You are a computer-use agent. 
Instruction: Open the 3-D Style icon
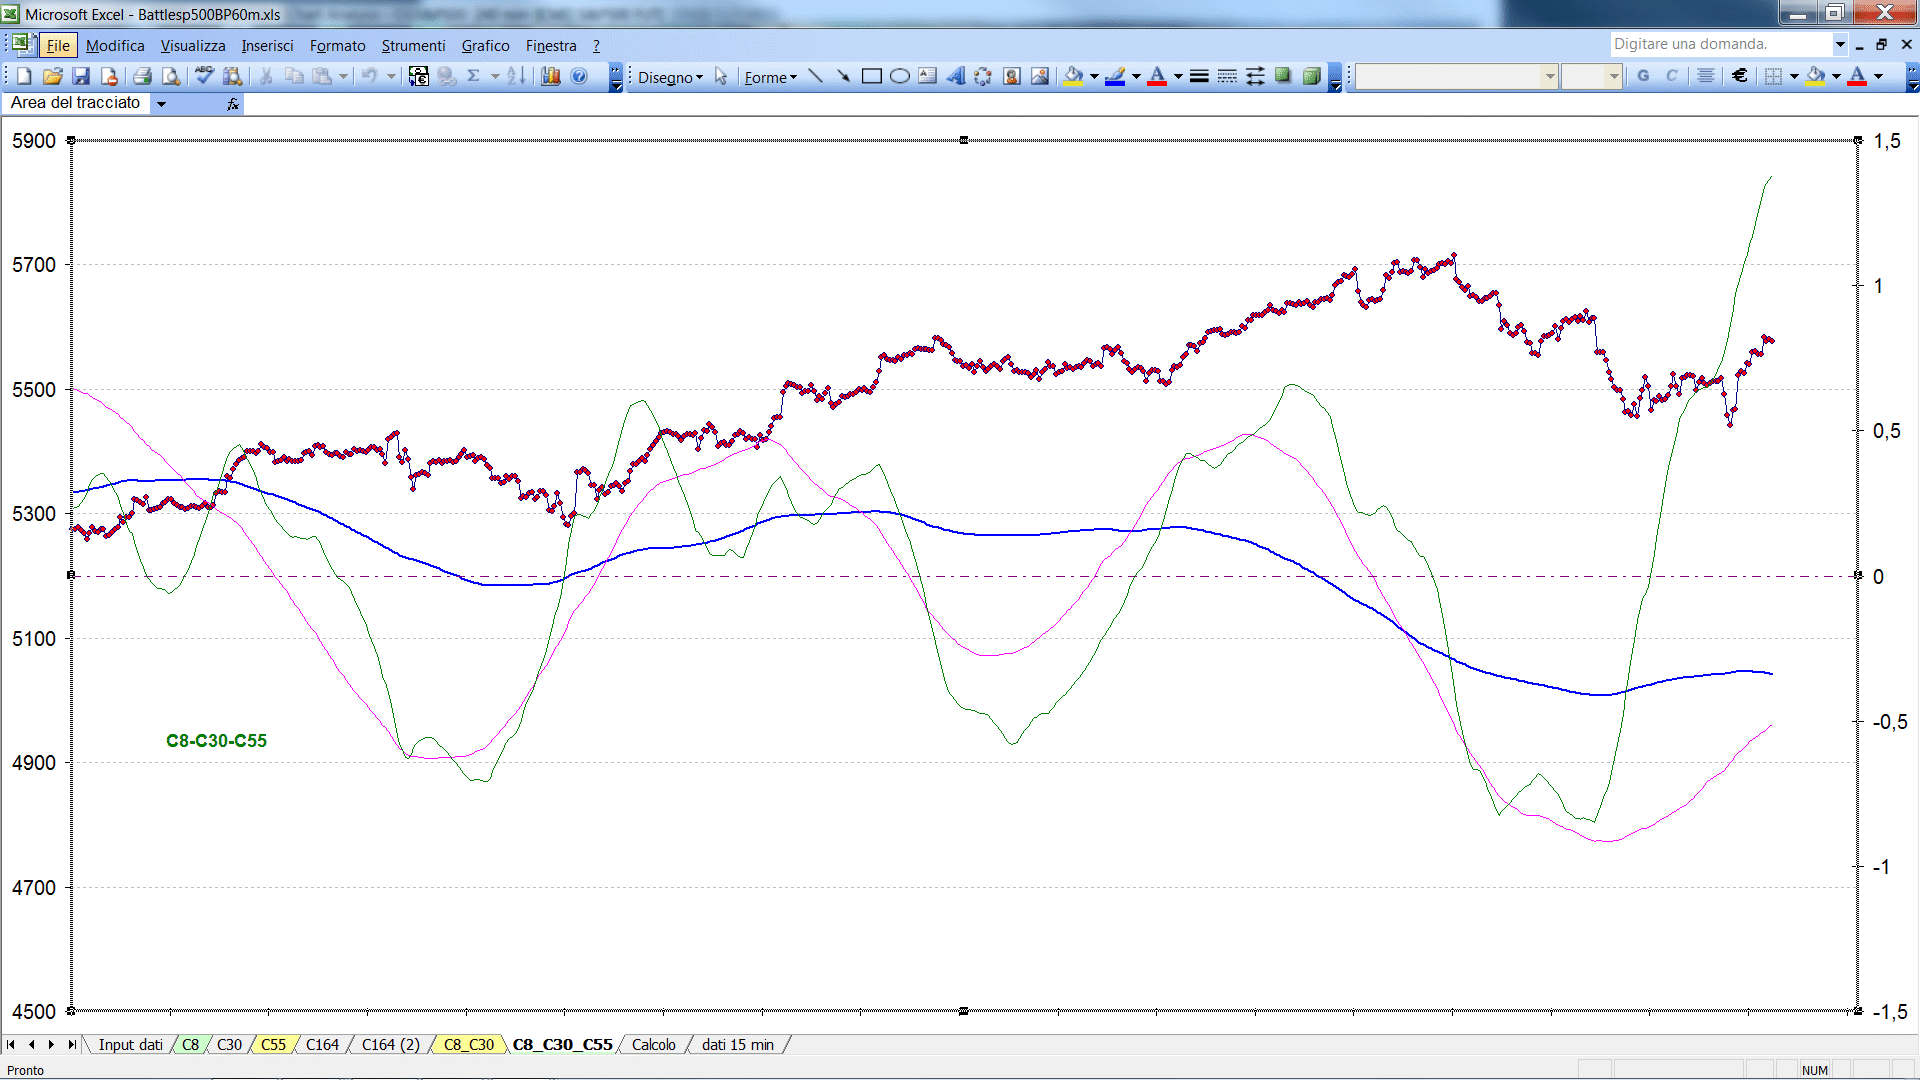coord(1311,76)
